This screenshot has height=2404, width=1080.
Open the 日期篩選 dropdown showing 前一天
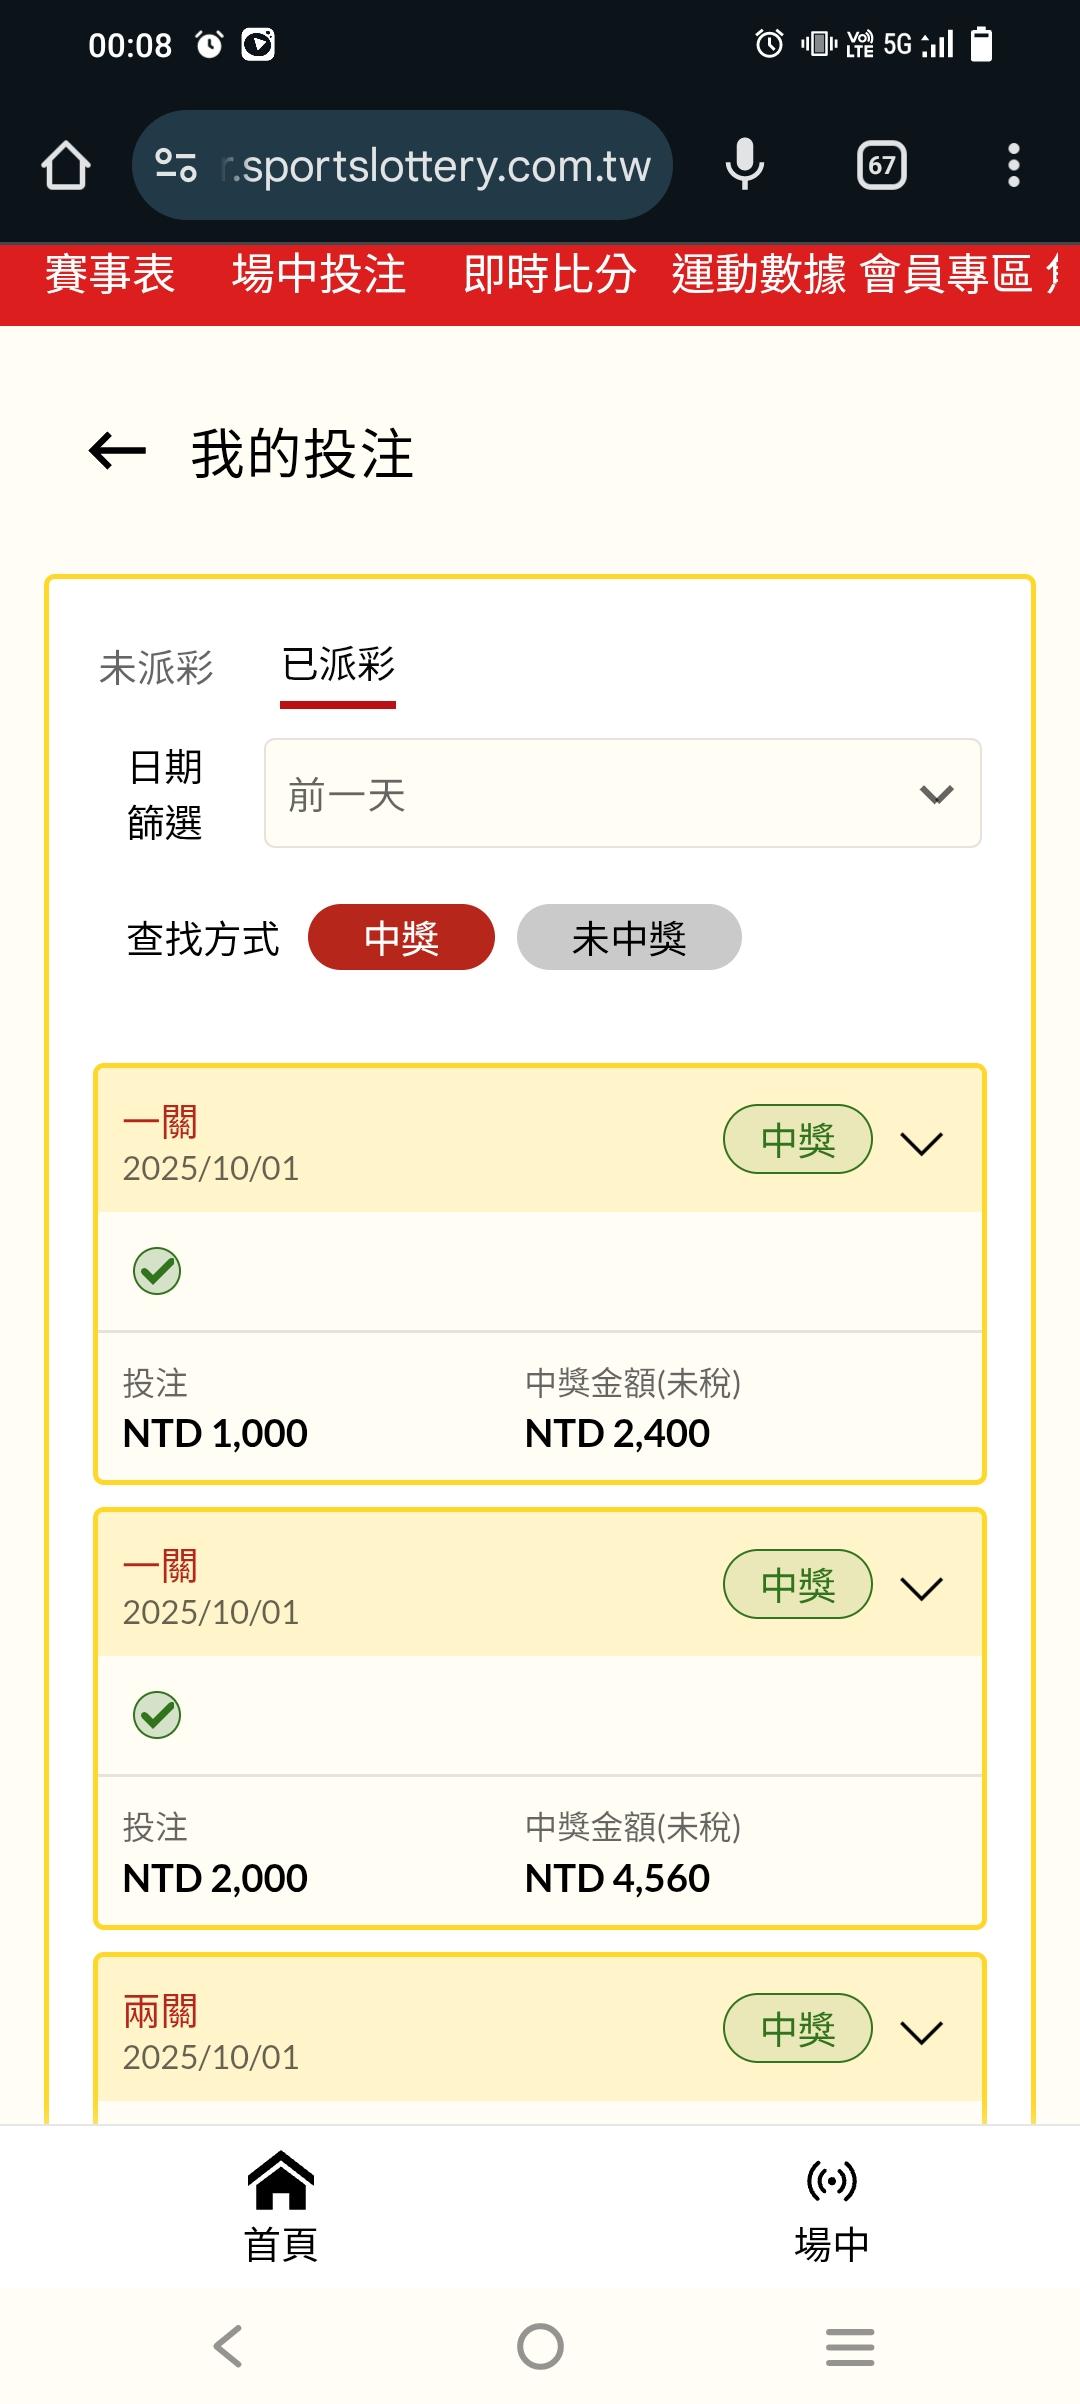click(x=622, y=794)
